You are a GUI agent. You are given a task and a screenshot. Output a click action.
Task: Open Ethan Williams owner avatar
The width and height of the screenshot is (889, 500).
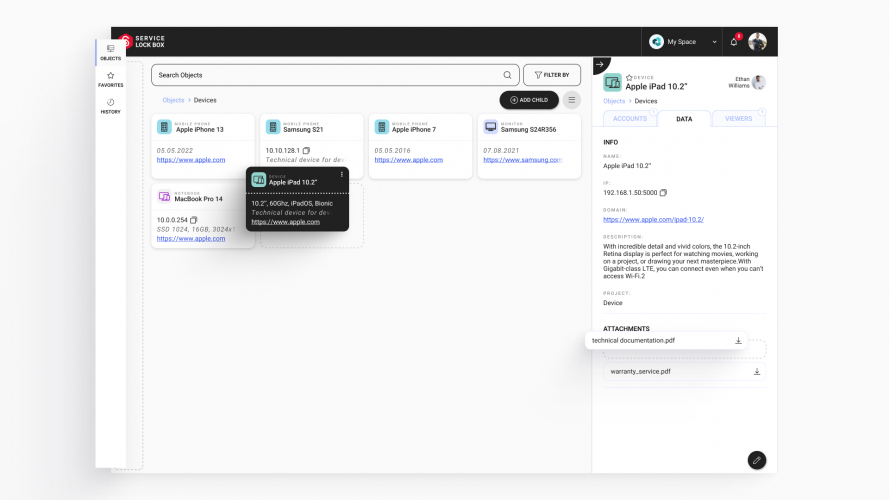coord(759,82)
